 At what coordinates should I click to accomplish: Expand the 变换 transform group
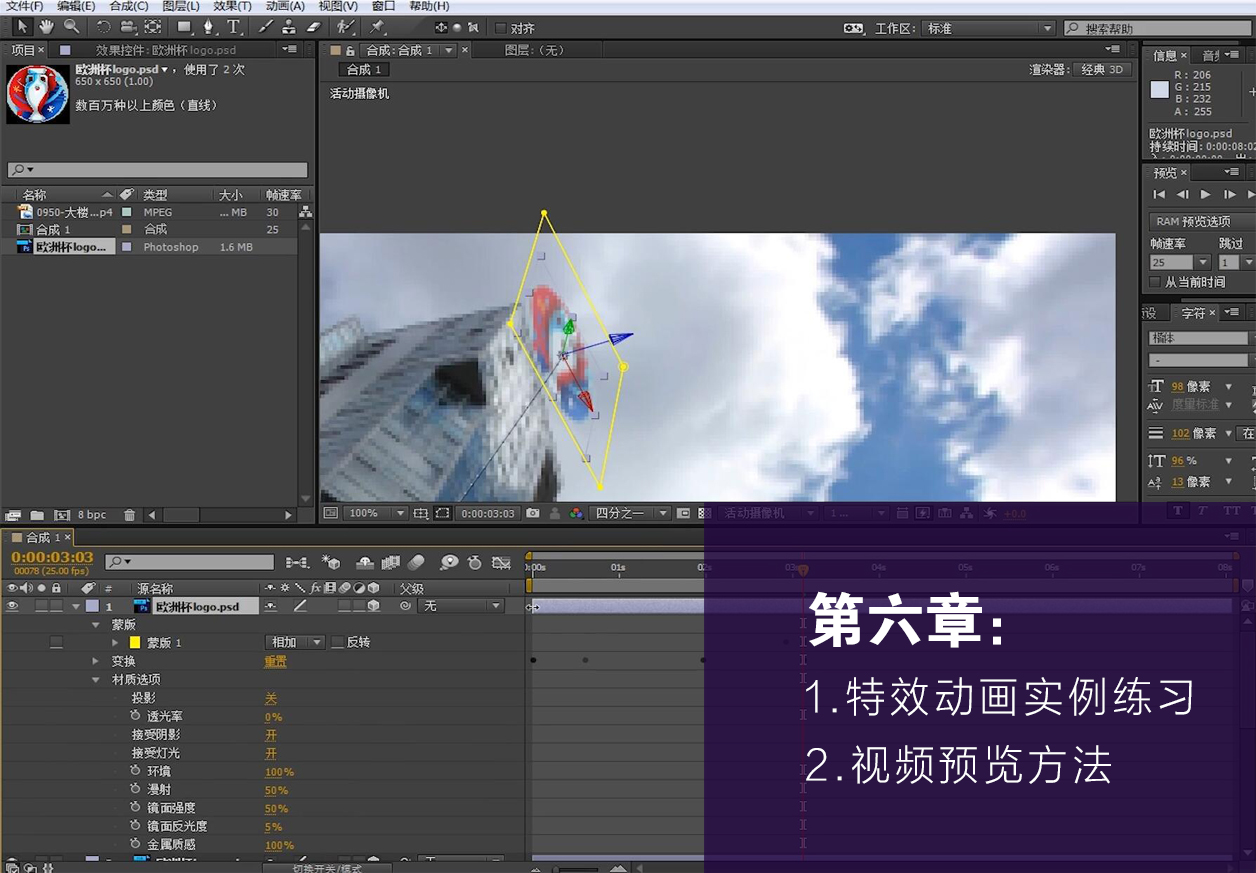(x=96, y=661)
